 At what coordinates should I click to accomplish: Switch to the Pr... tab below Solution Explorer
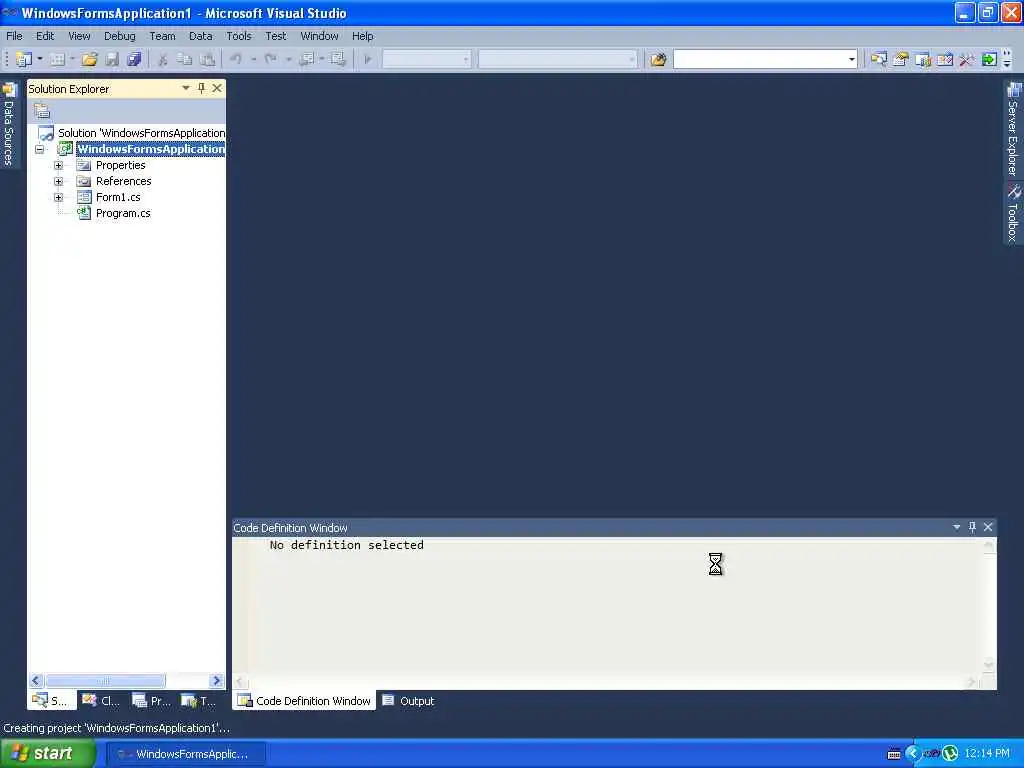(x=152, y=701)
